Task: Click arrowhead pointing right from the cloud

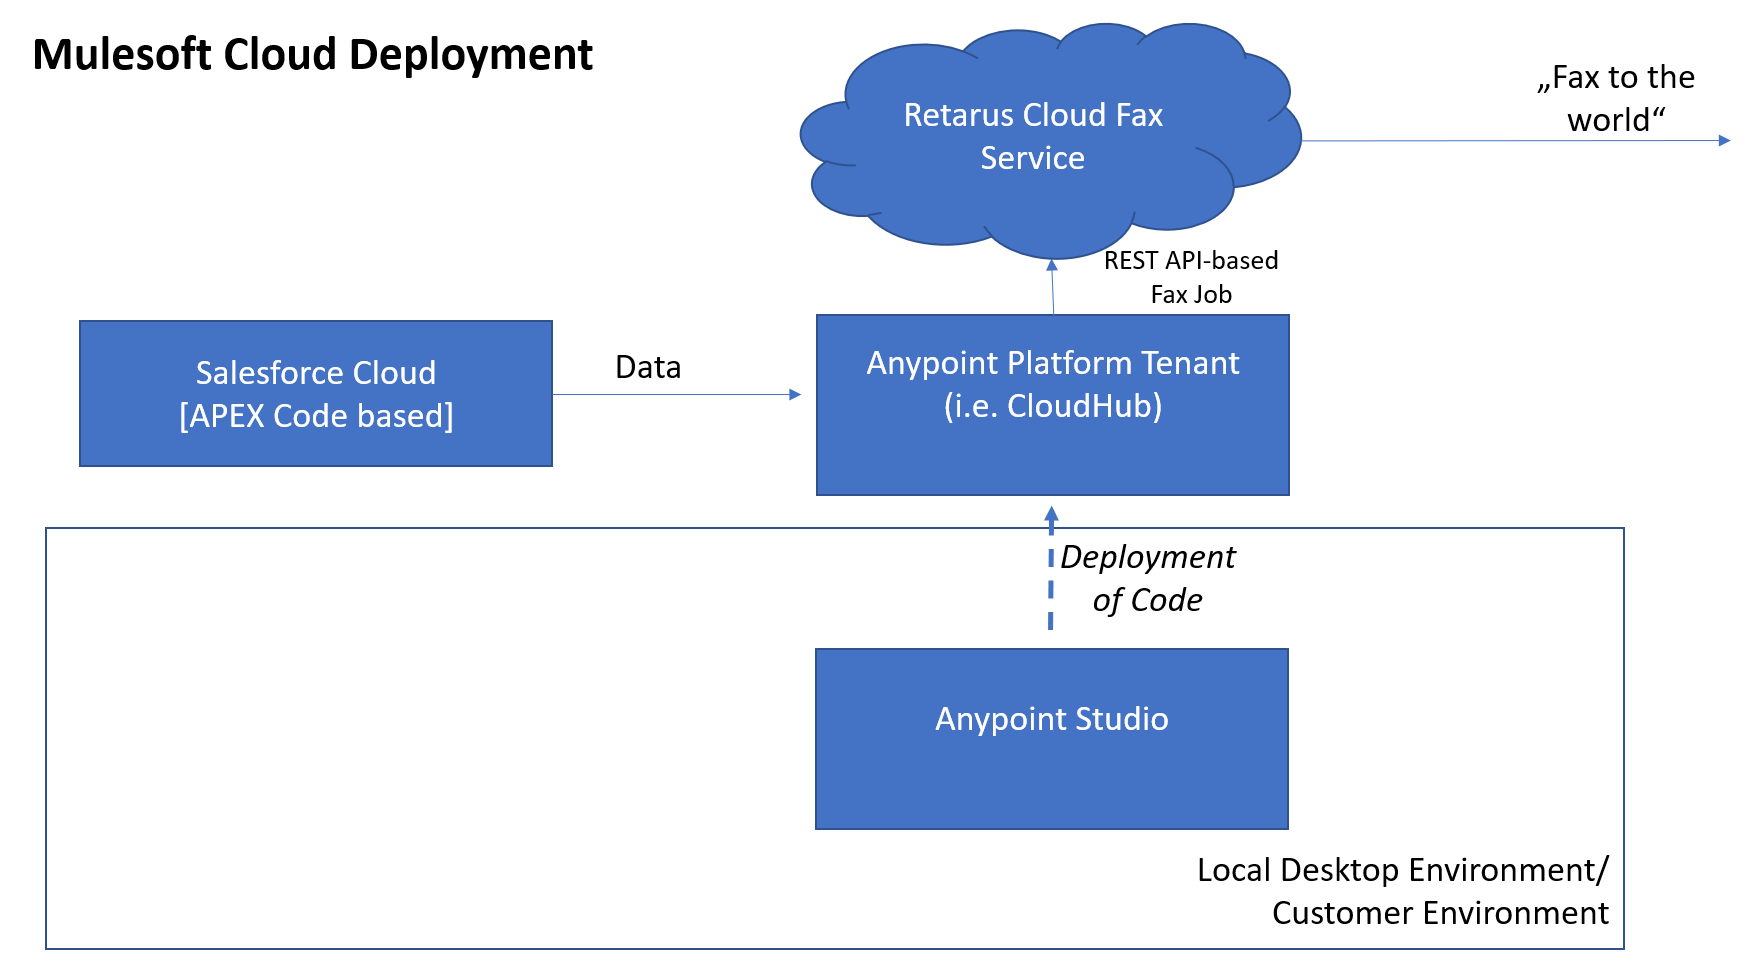Action: (x=1723, y=141)
